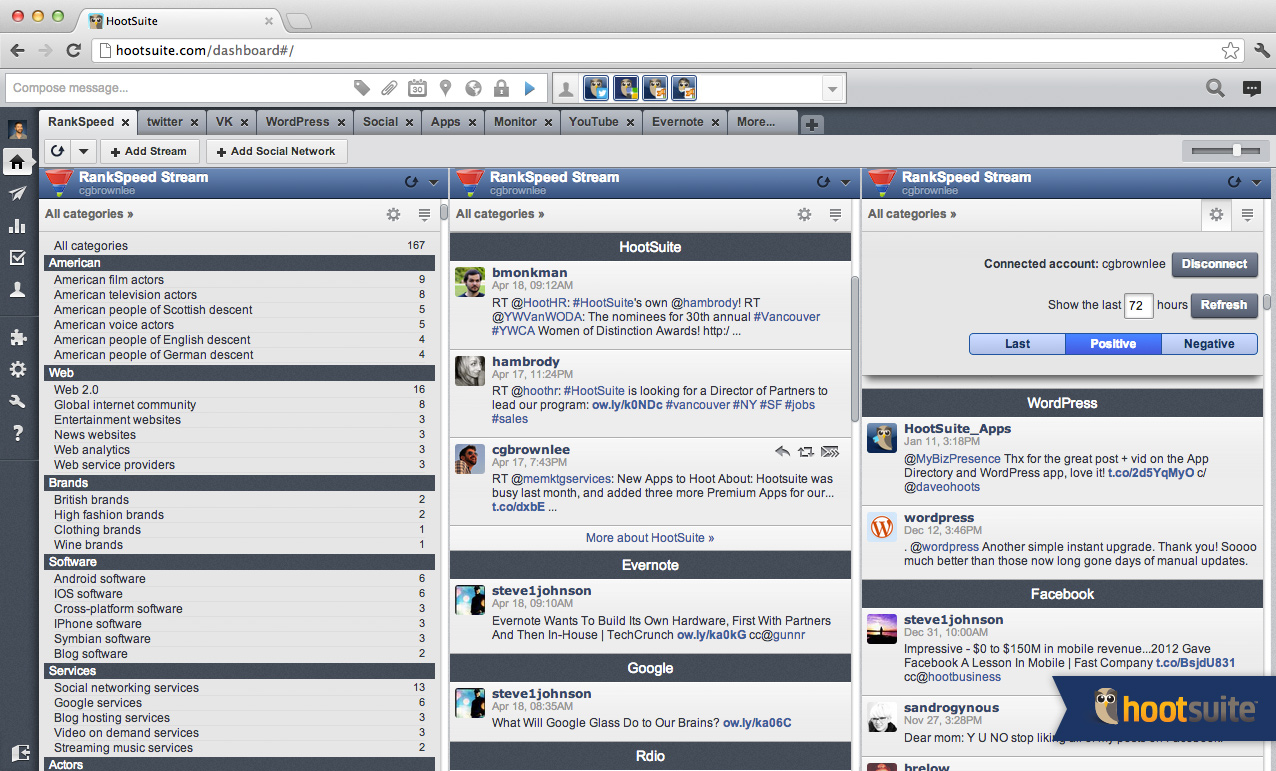Select the Positive sentiment filter
This screenshot has height=771, width=1276.
(x=1113, y=344)
